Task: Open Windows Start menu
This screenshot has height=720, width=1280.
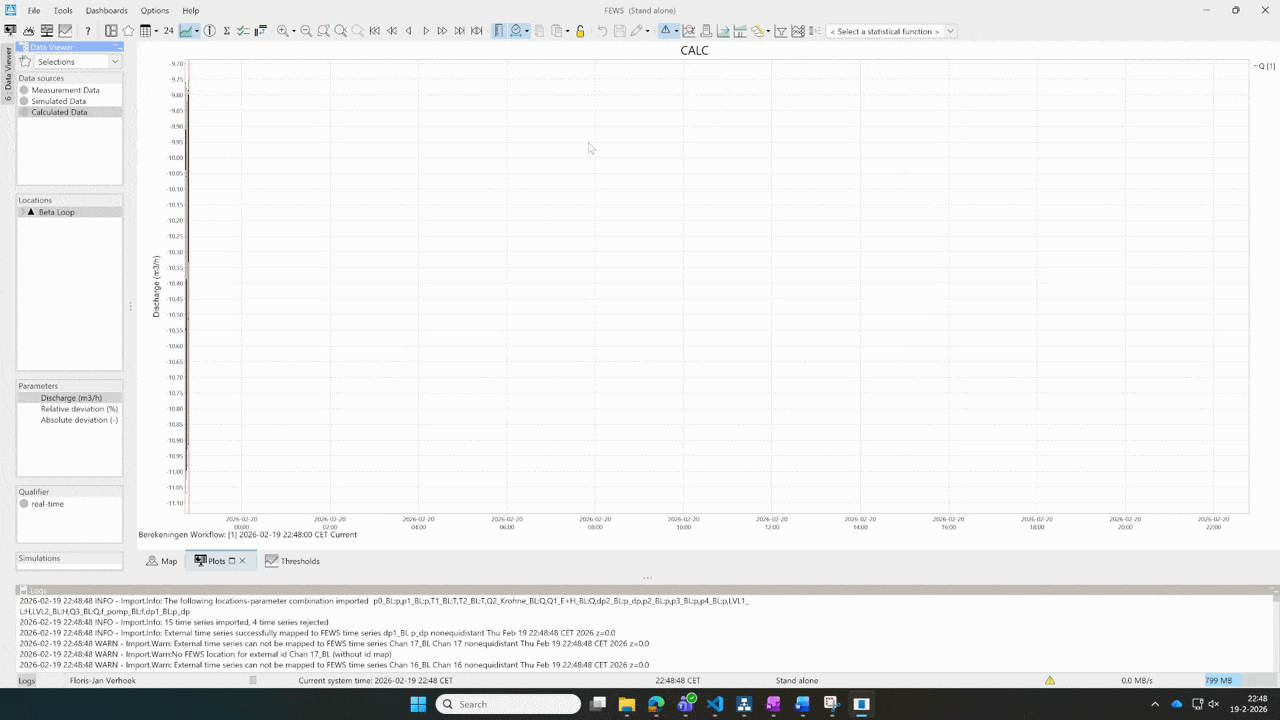Action: click(418, 704)
